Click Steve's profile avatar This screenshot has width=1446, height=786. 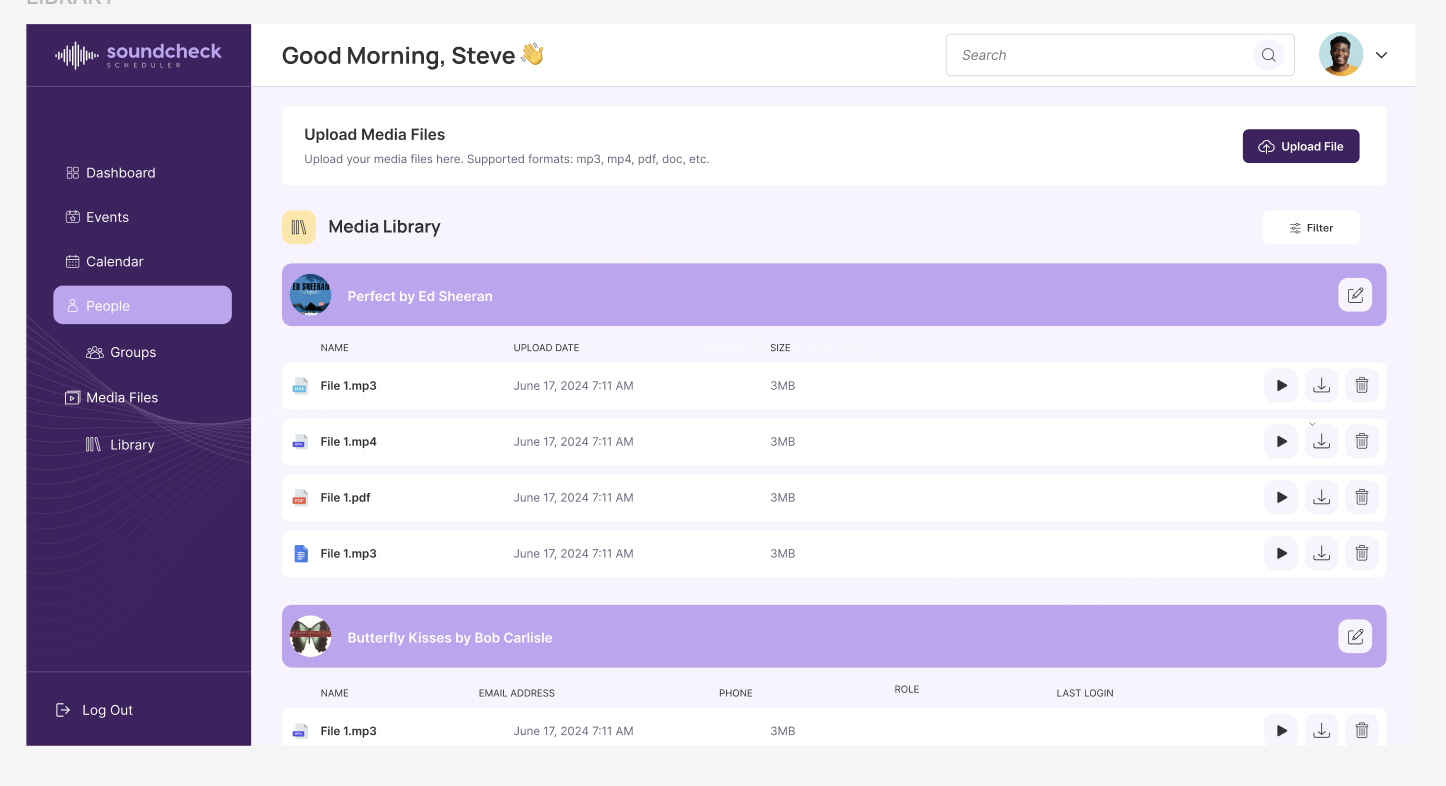[1340, 54]
